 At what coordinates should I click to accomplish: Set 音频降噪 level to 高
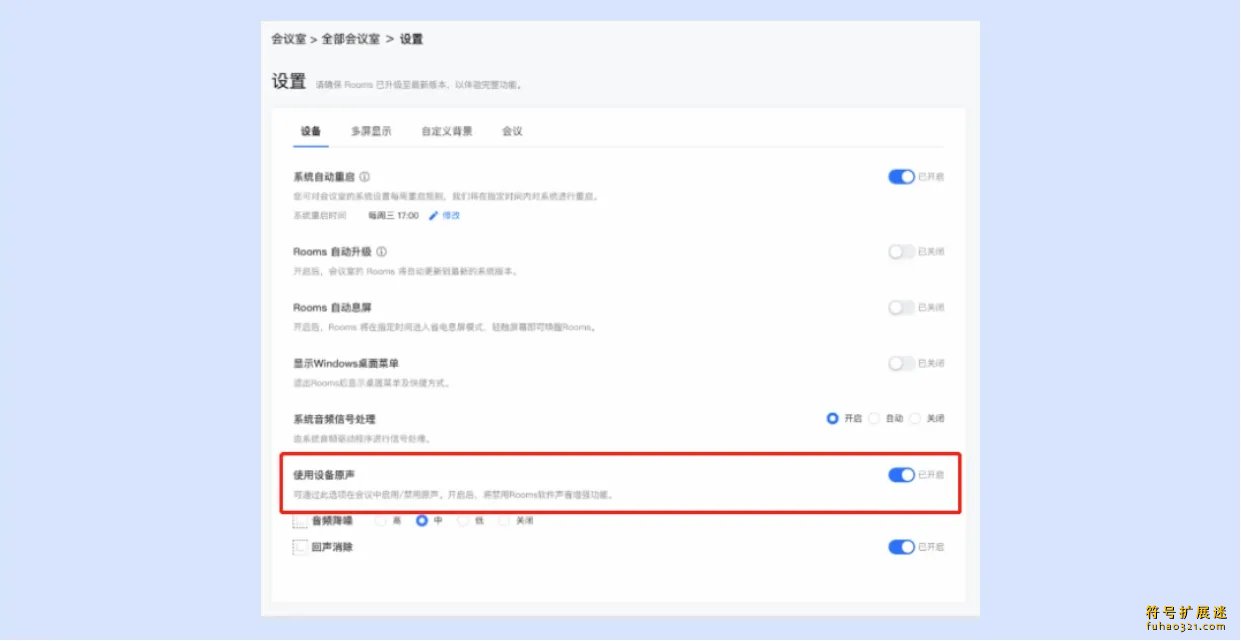[x=381, y=521]
